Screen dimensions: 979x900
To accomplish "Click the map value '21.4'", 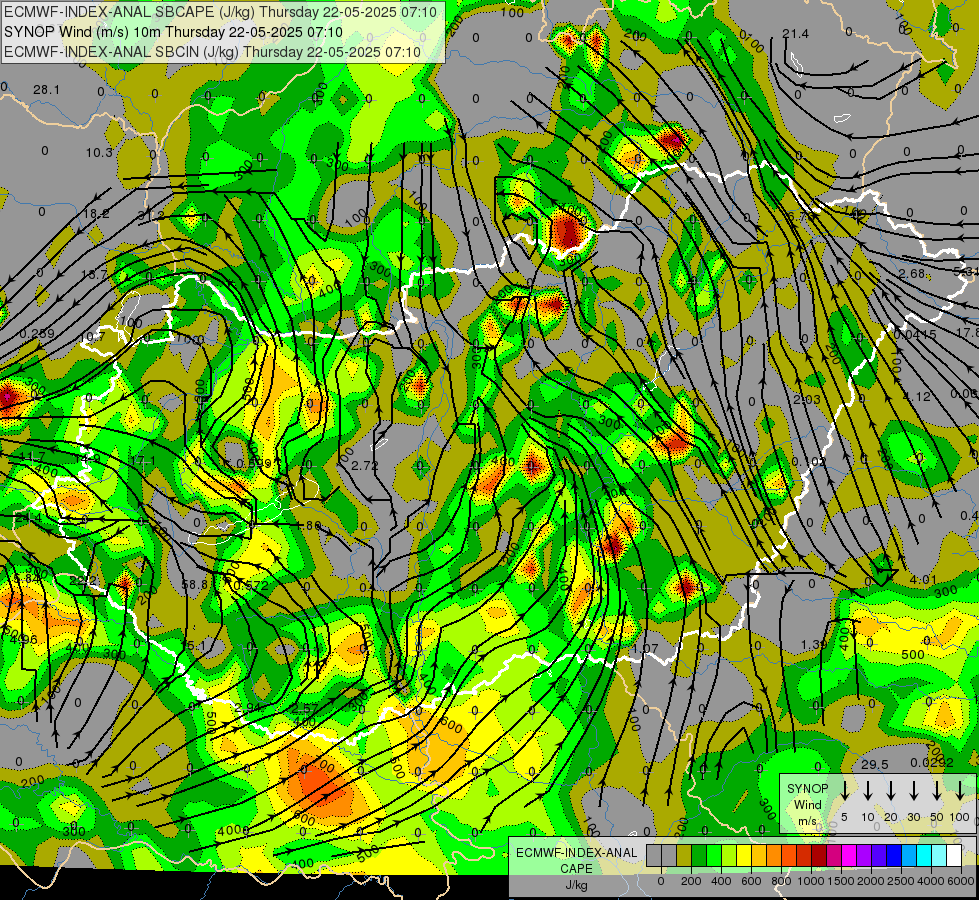I will tap(795, 34).
